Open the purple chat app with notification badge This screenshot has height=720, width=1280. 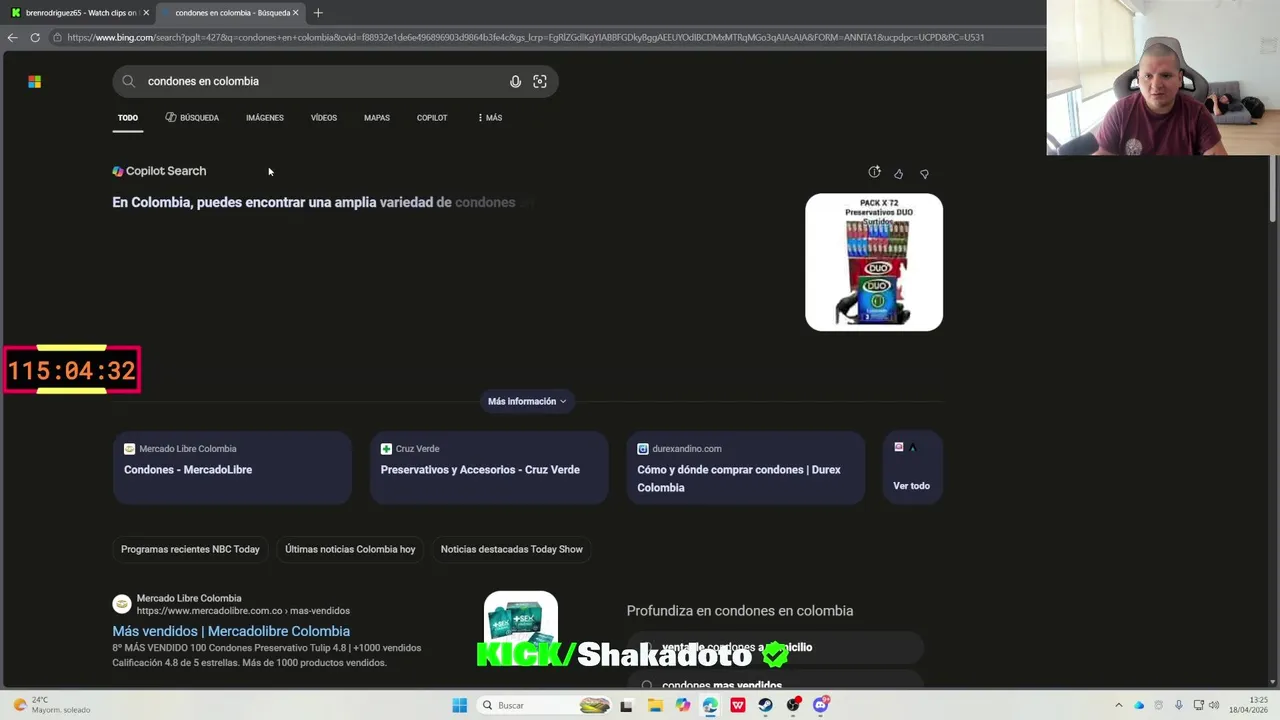[821, 705]
